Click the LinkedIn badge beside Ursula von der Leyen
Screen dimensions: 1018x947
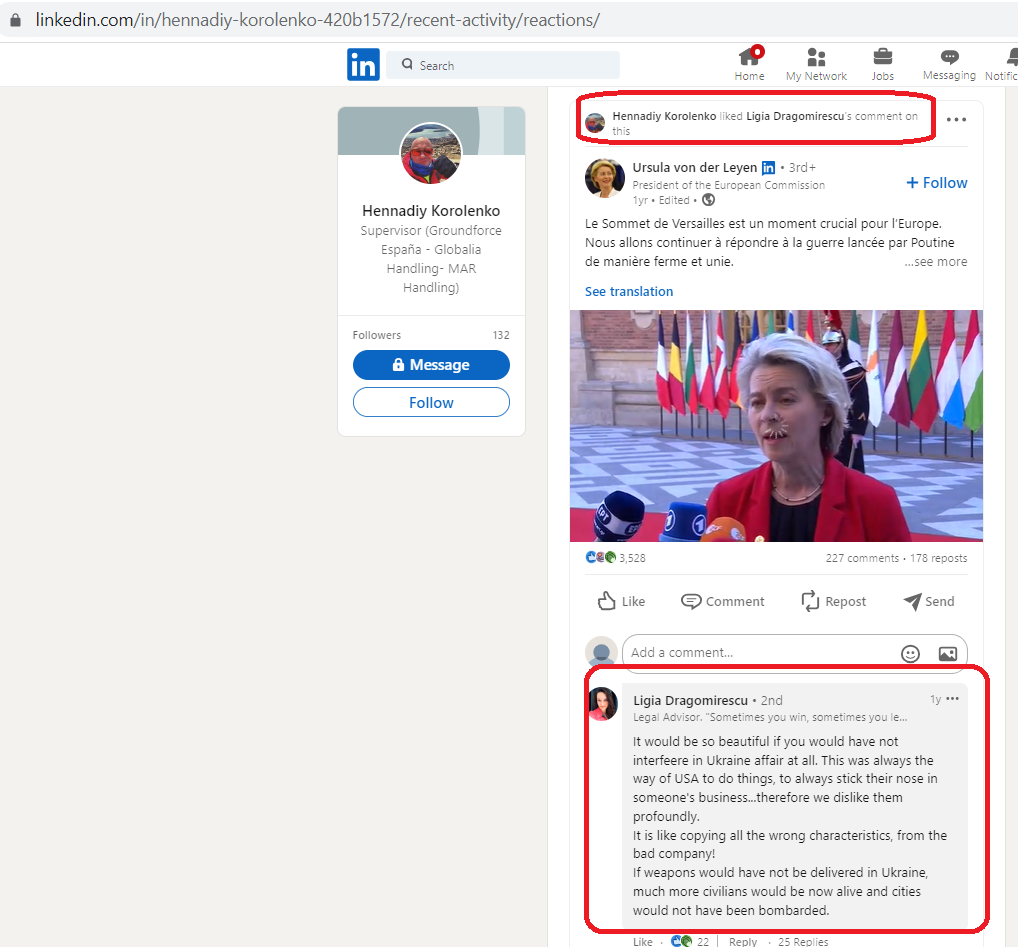(768, 167)
